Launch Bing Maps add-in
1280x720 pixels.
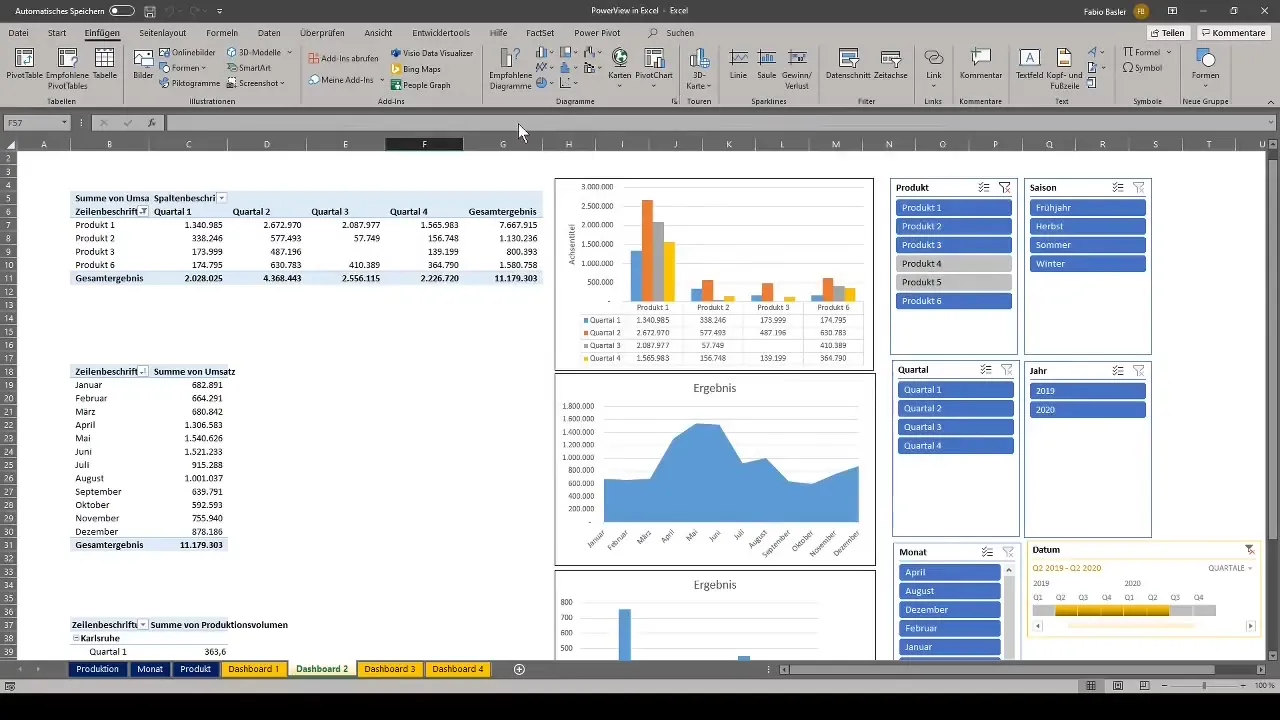[415, 69]
